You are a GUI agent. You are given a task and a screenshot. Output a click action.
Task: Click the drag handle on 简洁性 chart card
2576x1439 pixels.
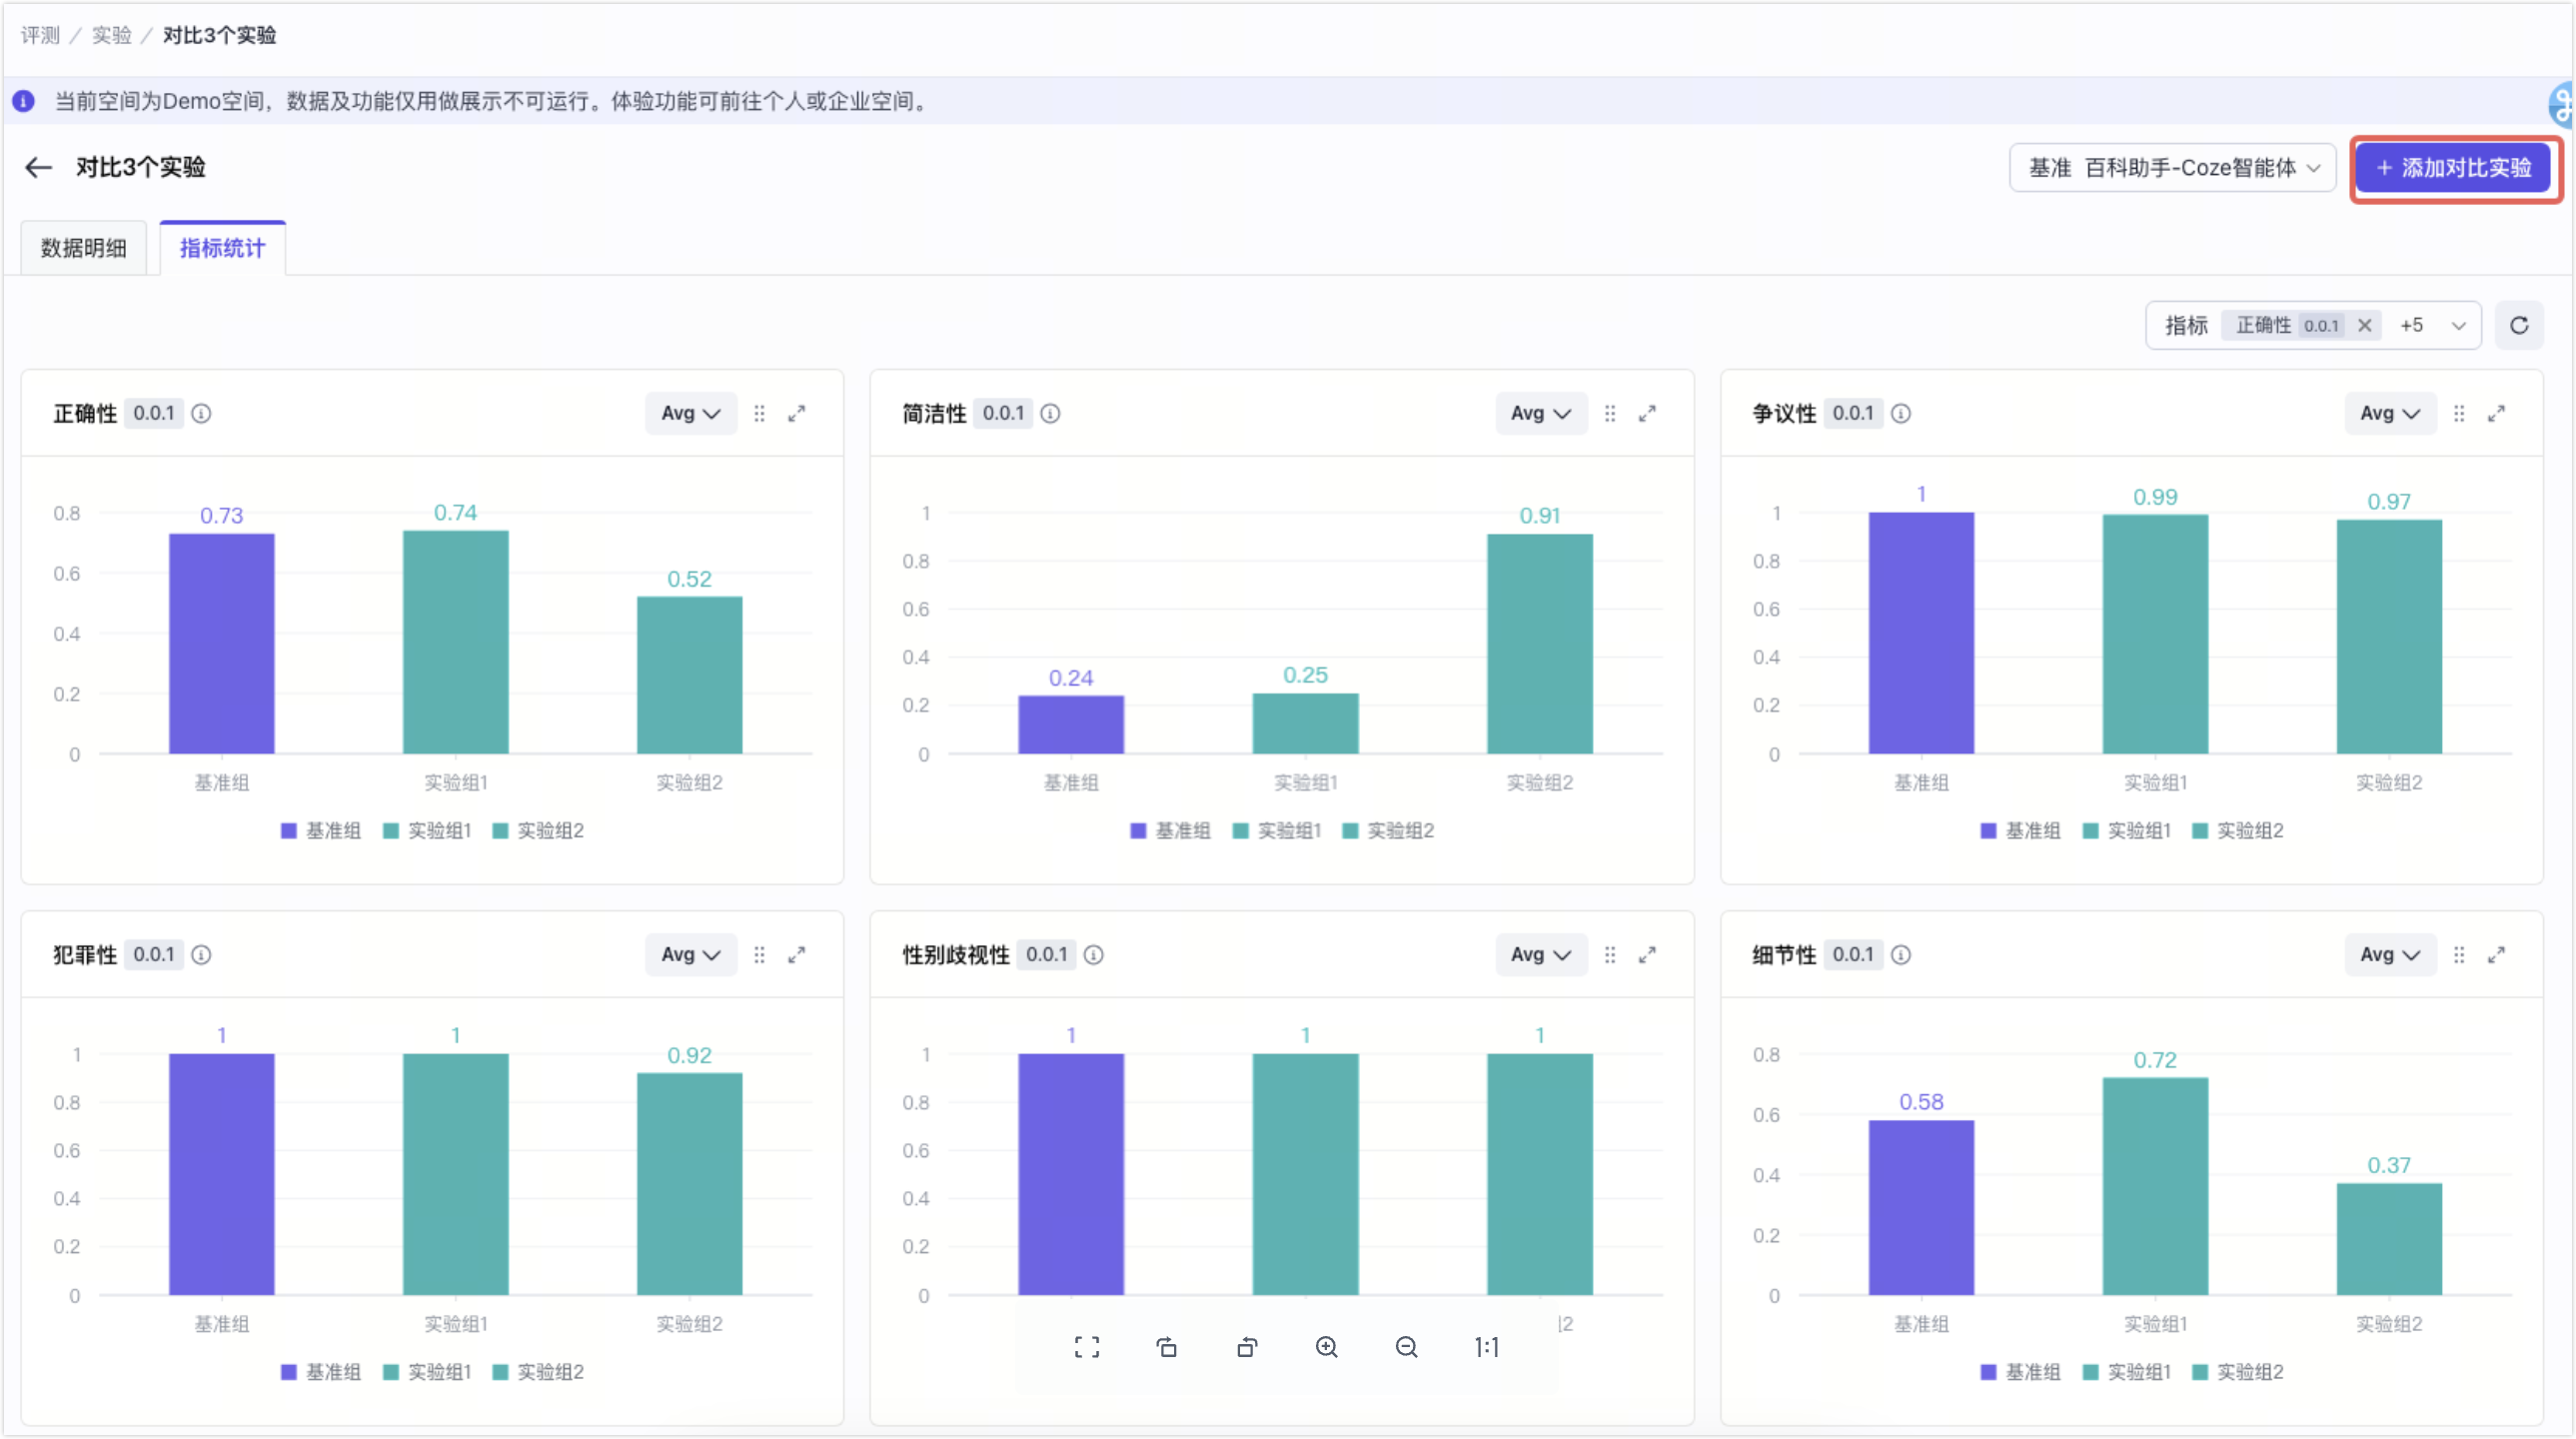pos(1610,413)
